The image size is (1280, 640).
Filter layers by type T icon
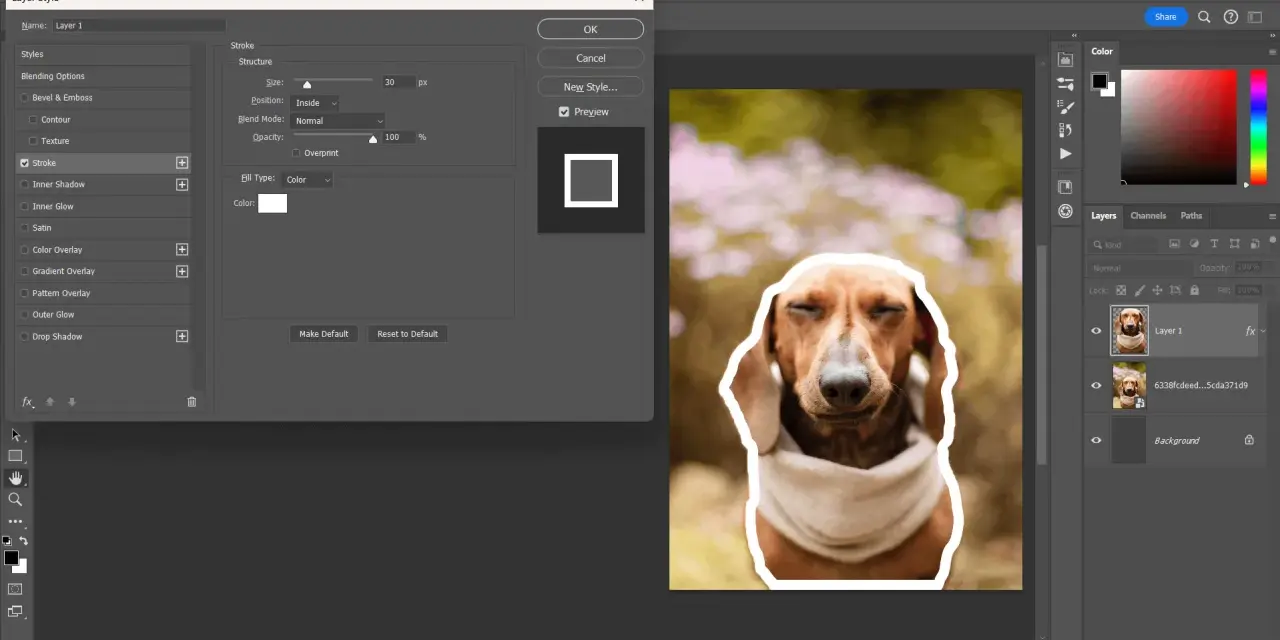pos(1214,244)
